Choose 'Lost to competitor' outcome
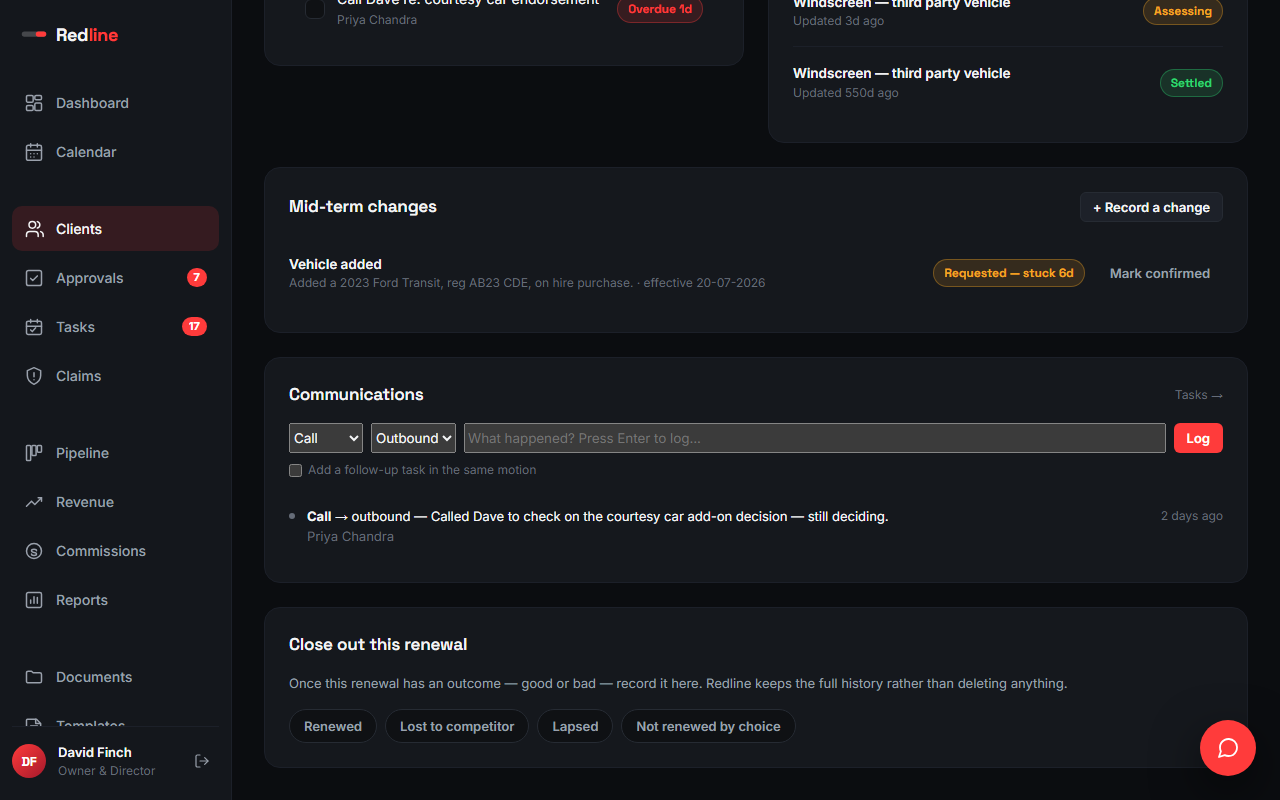The width and height of the screenshot is (1280, 800). [457, 726]
